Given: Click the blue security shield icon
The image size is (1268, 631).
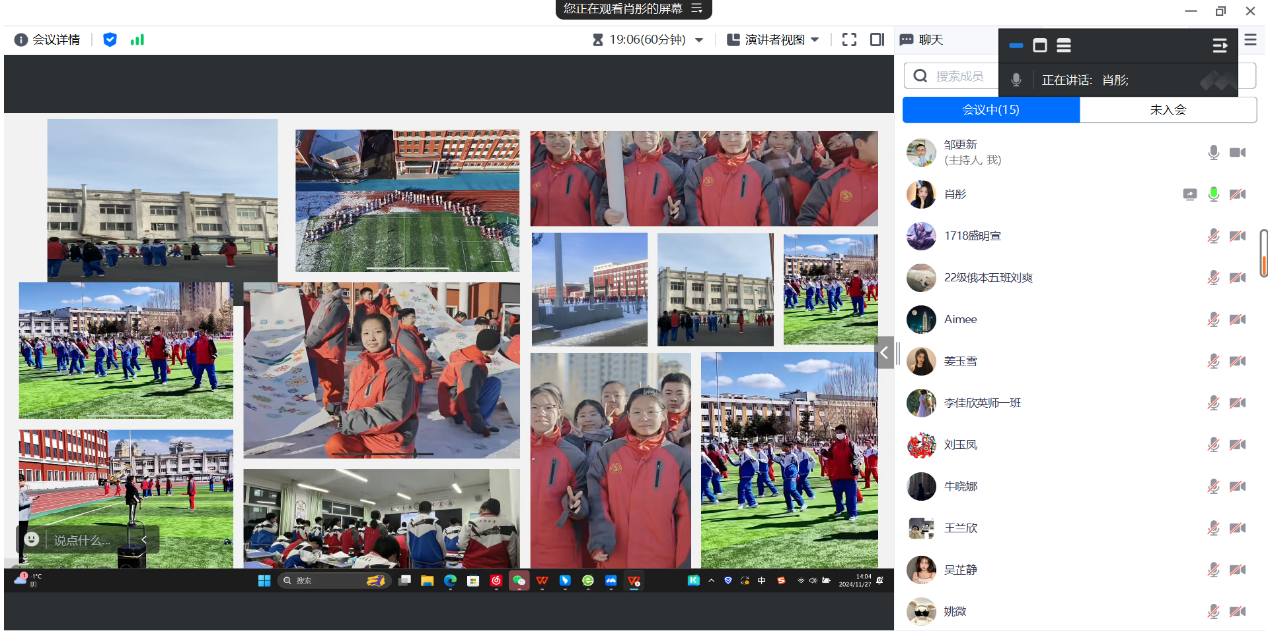Looking at the screenshot, I should point(110,40).
